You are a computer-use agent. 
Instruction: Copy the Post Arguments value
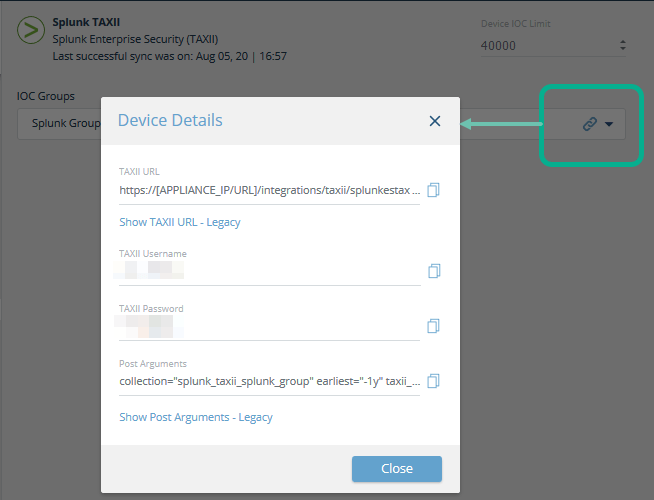(x=433, y=381)
